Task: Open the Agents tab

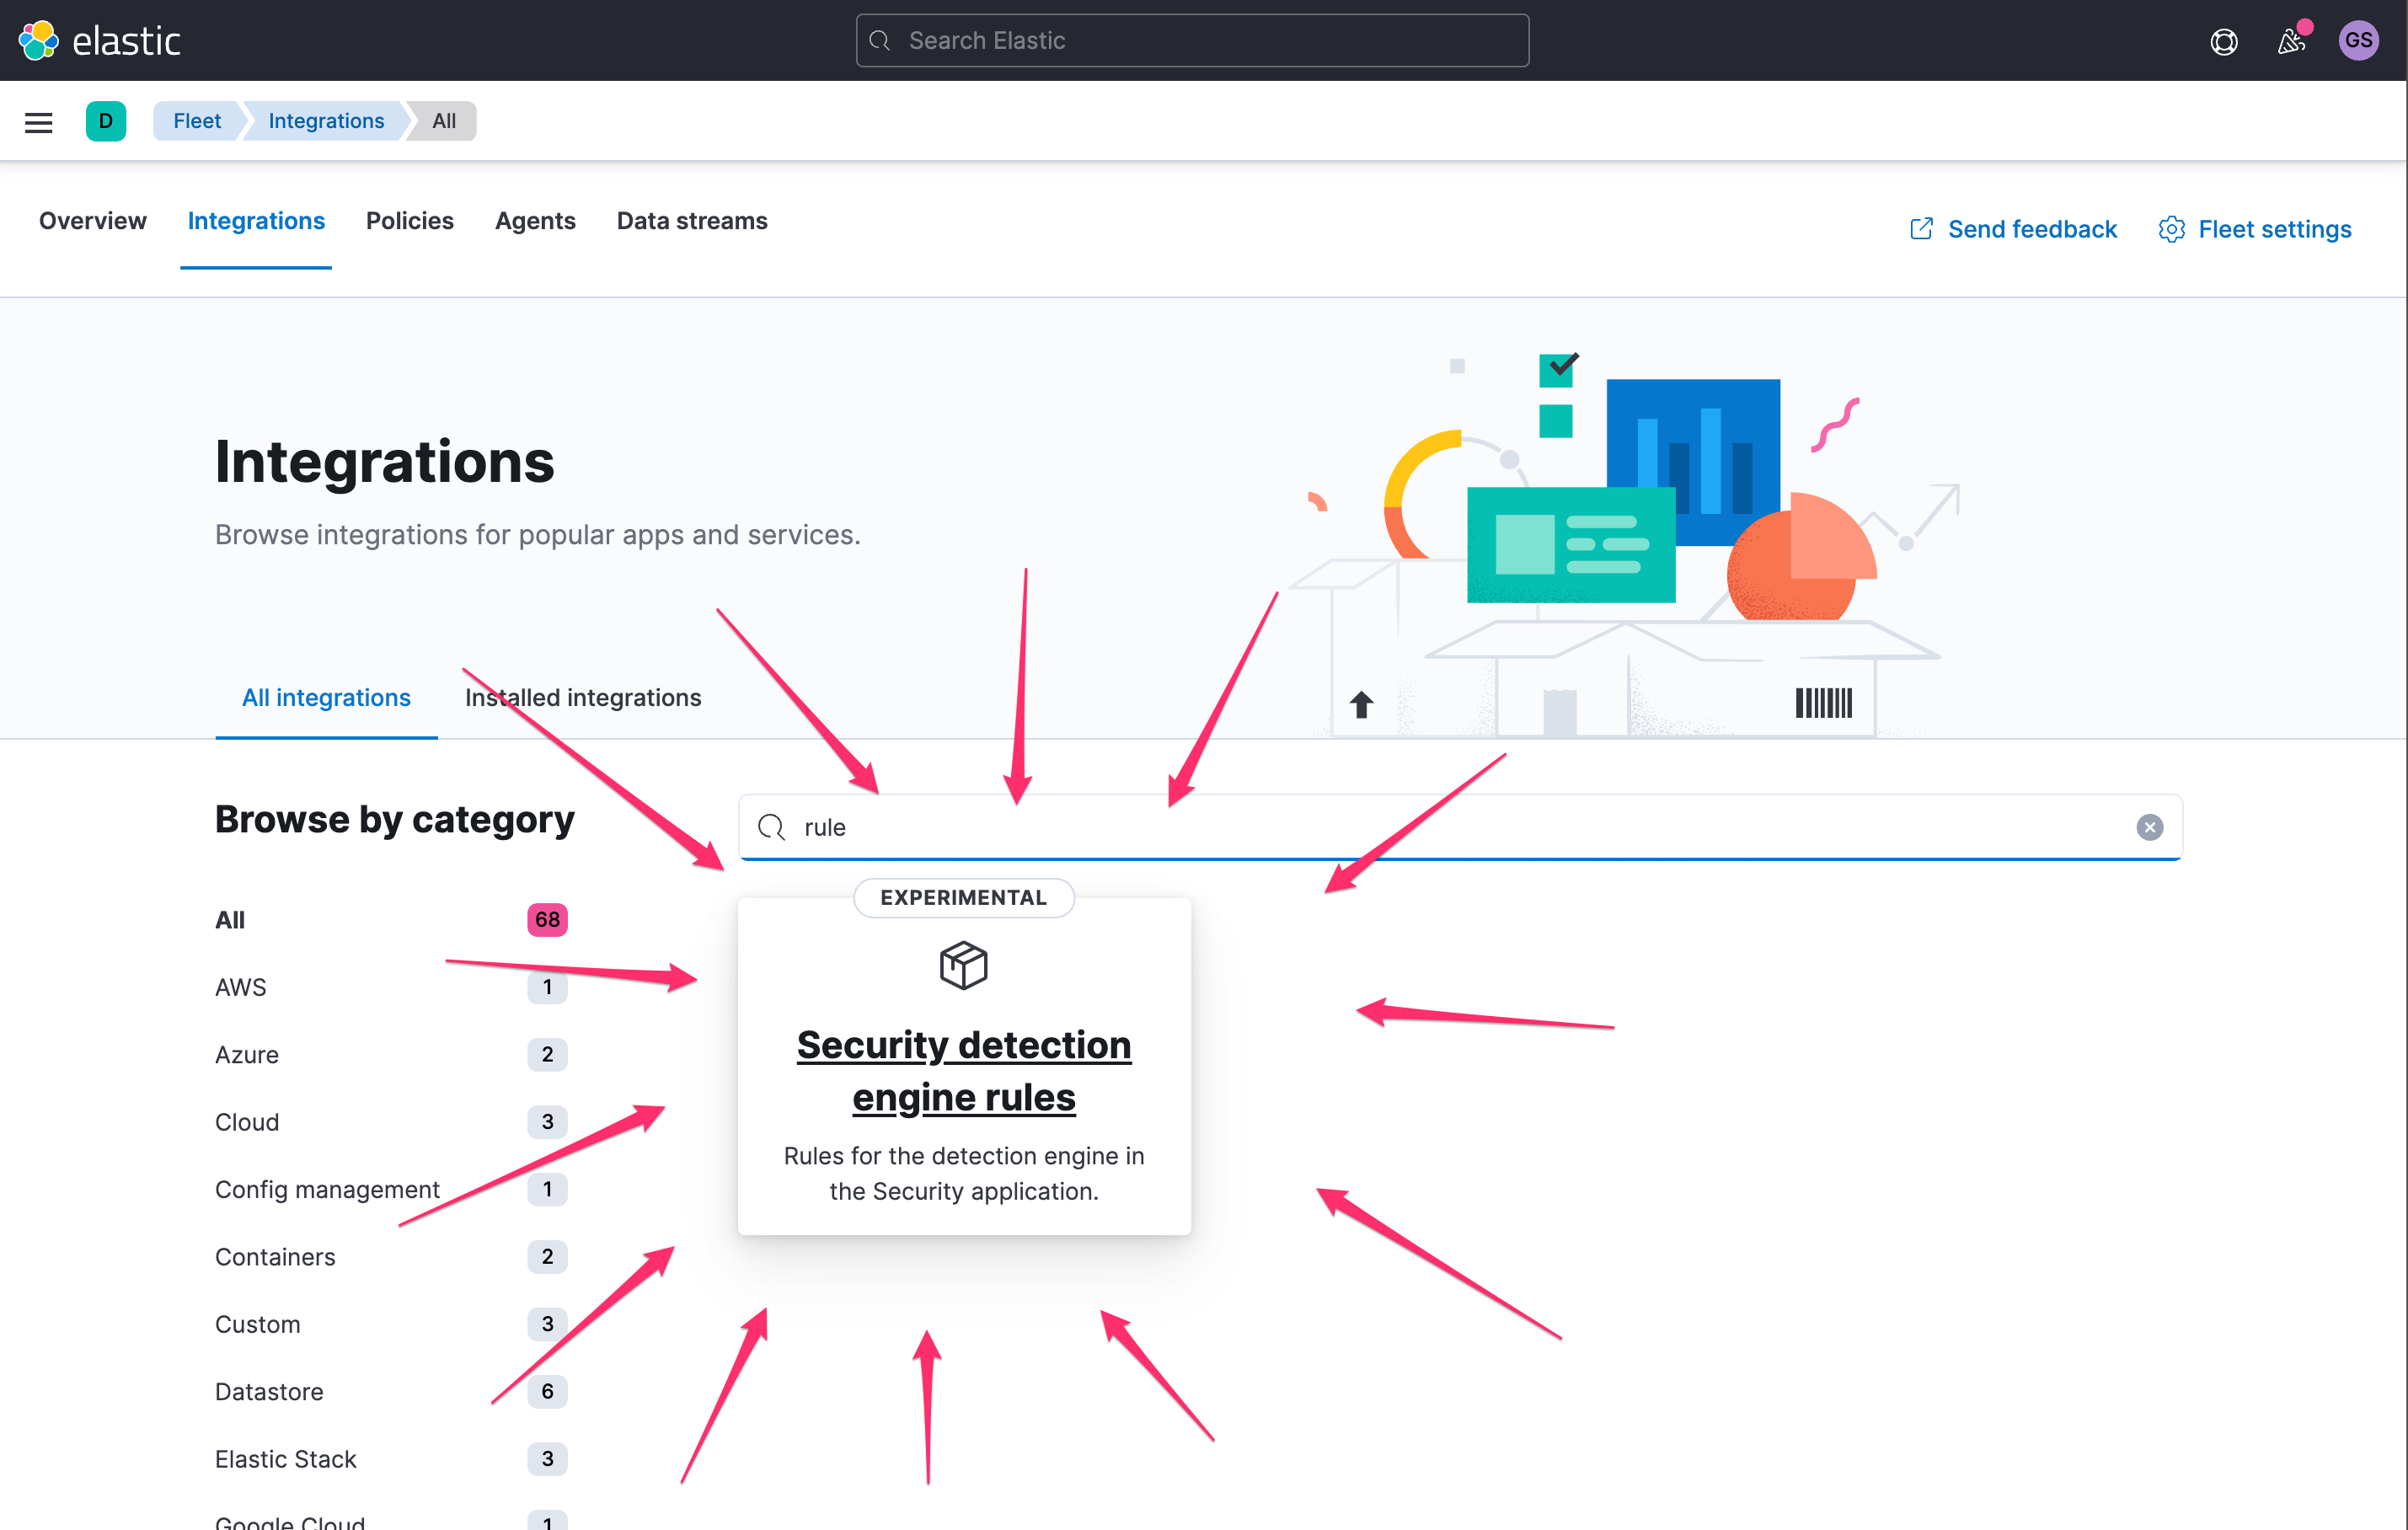Action: (535, 221)
